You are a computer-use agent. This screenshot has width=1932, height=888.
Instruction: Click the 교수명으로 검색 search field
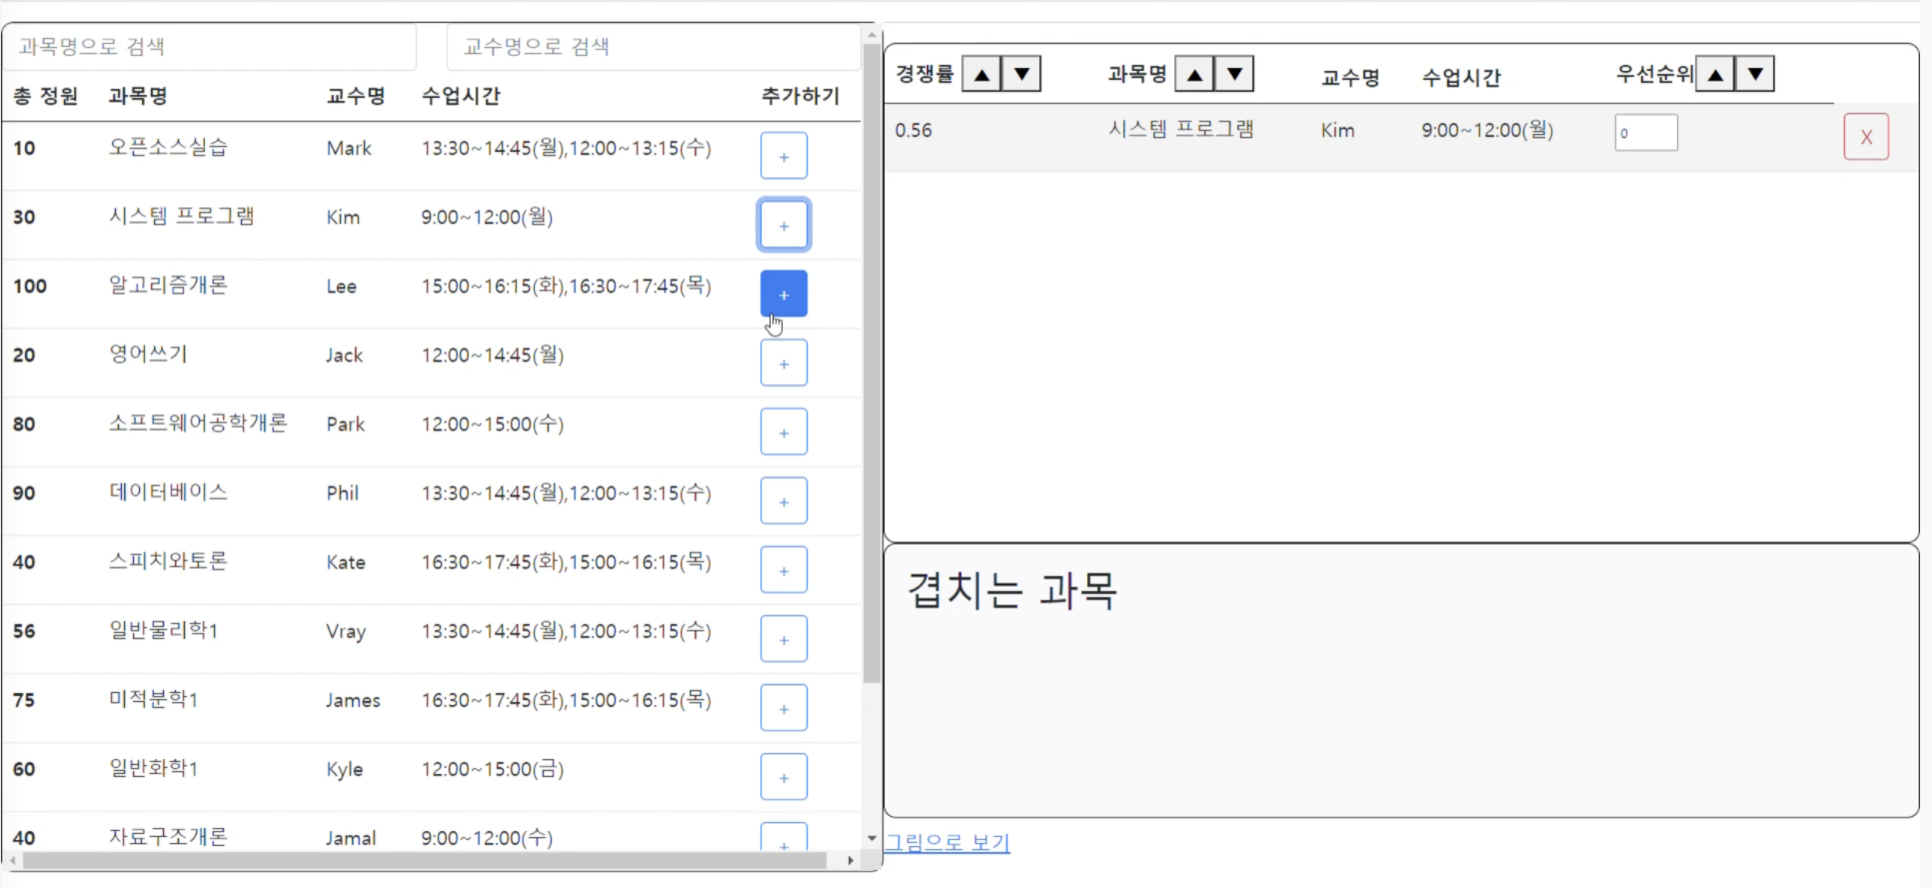point(654,47)
